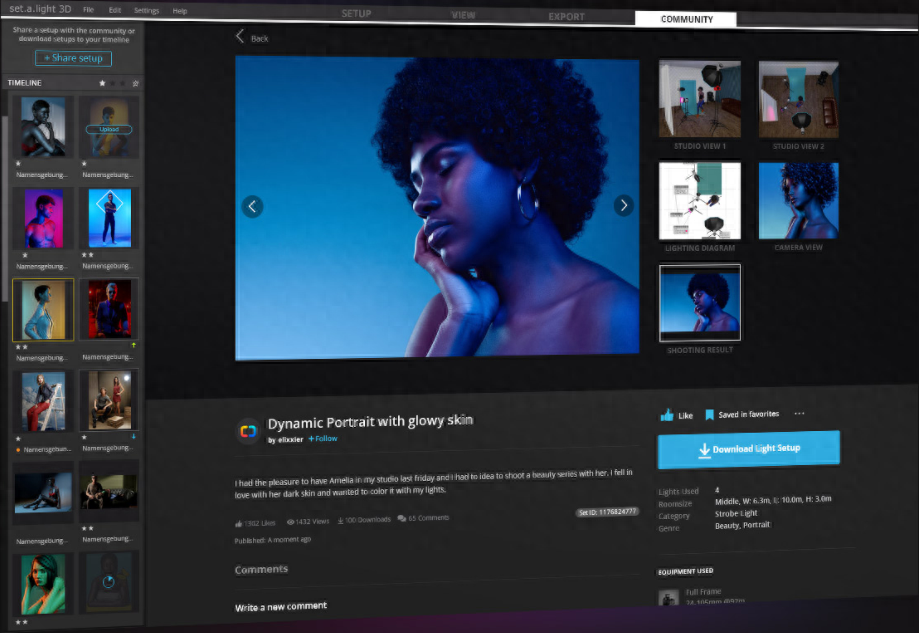The width and height of the screenshot is (919, 633).
Task: Click blue download arrow on couple thumbnail
Action: point(134,436)
